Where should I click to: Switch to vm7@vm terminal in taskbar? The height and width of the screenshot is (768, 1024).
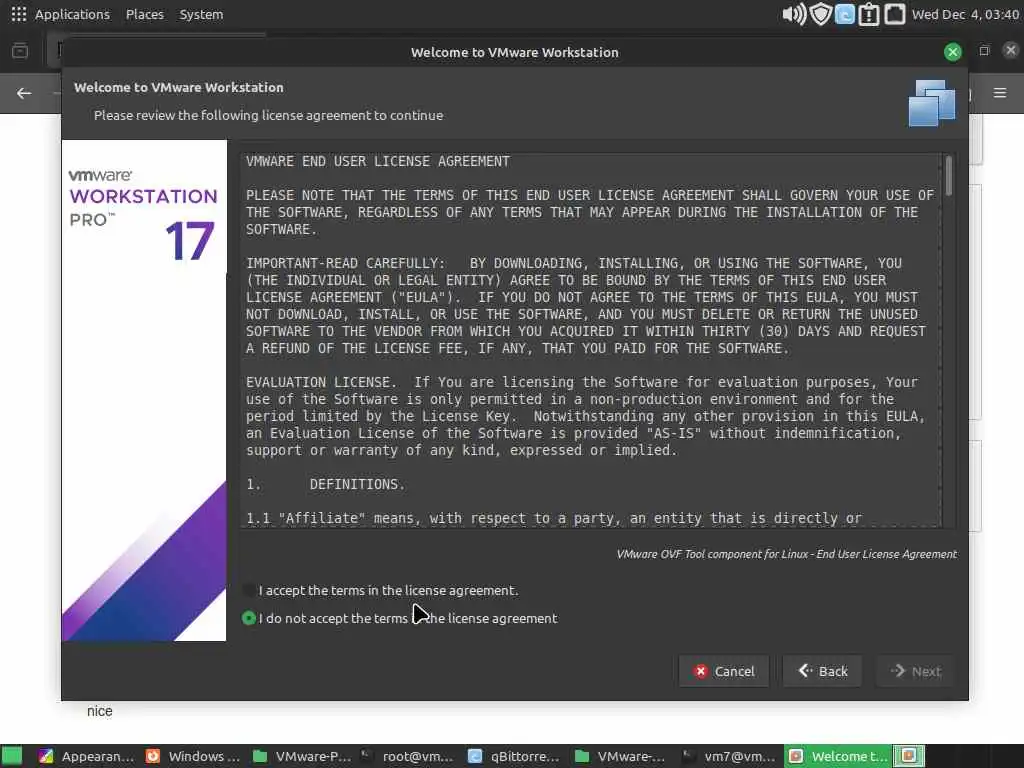(x=729, y=756)
